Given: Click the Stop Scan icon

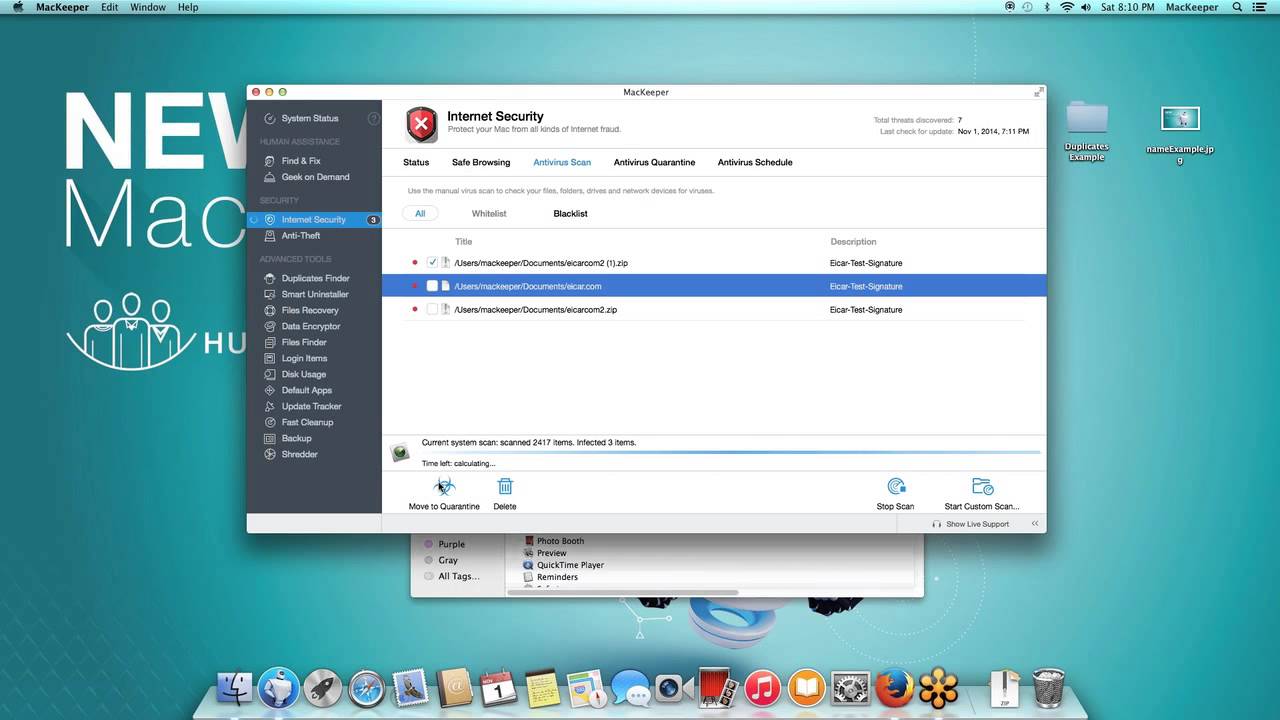Looking at the screenshot, I should coord(896,486).
